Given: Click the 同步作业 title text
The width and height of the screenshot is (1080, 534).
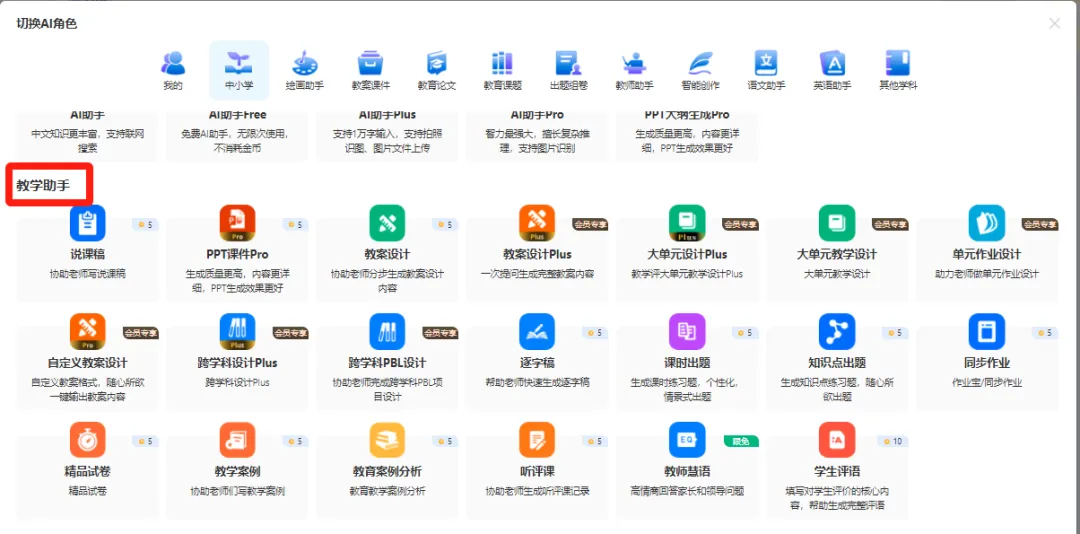Looking at the screenshot, I should [986, 363].
